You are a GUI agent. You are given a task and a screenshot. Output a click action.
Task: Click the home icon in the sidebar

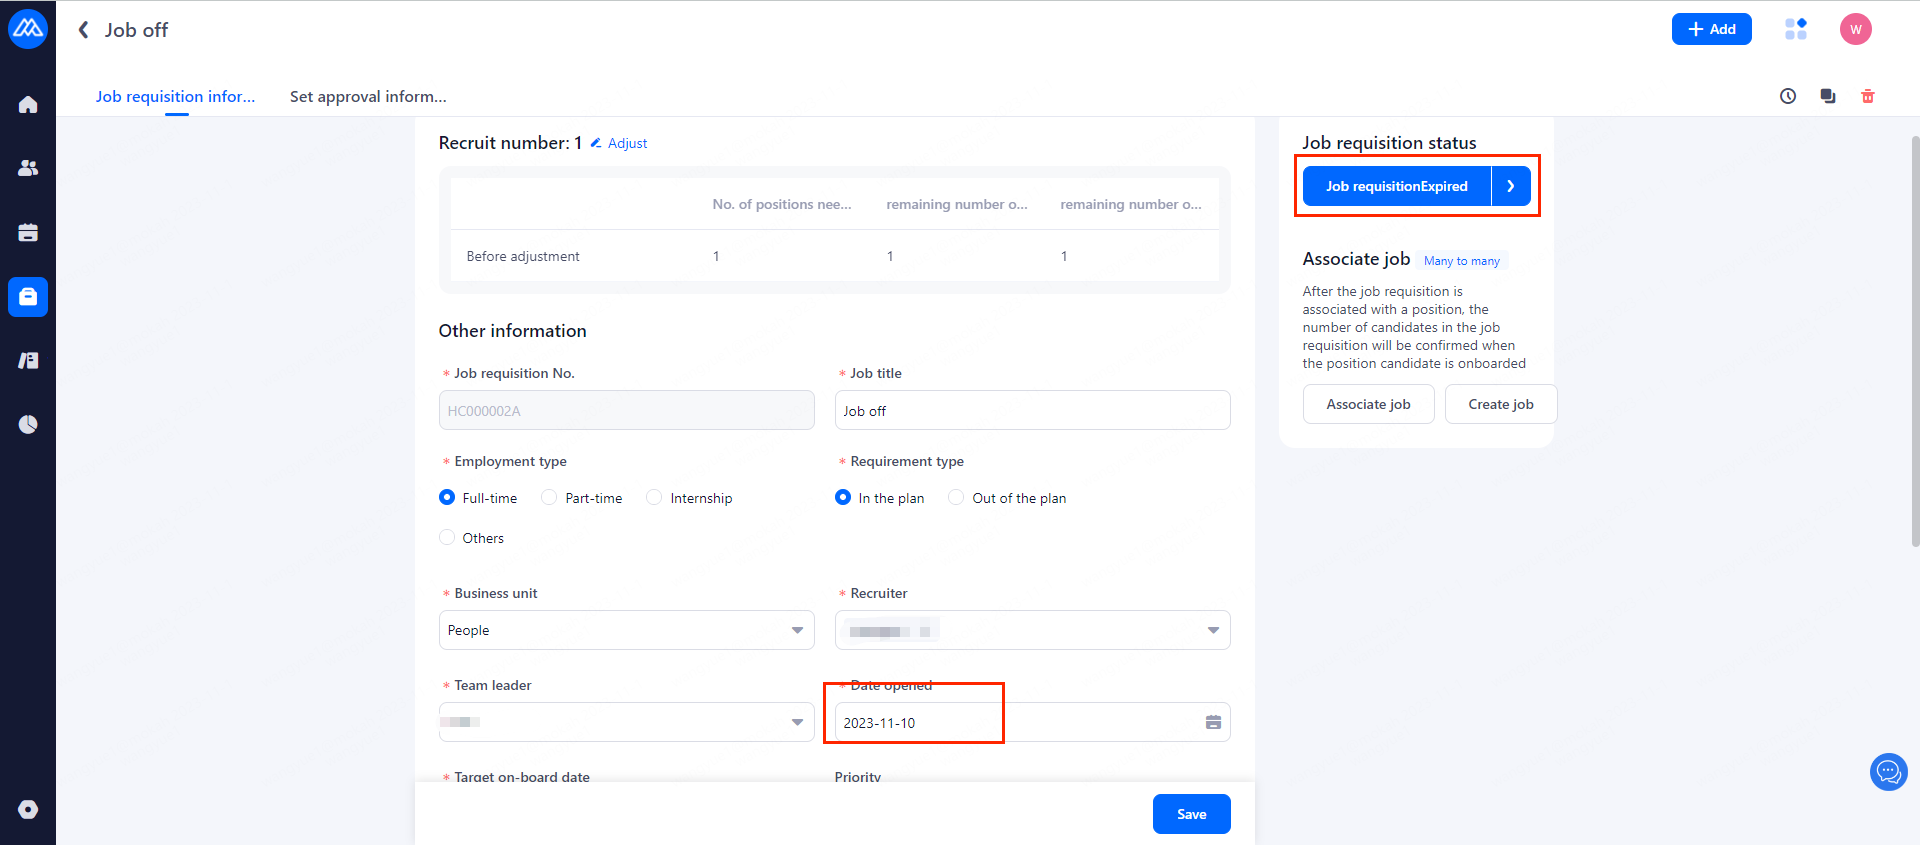(28, 105)
